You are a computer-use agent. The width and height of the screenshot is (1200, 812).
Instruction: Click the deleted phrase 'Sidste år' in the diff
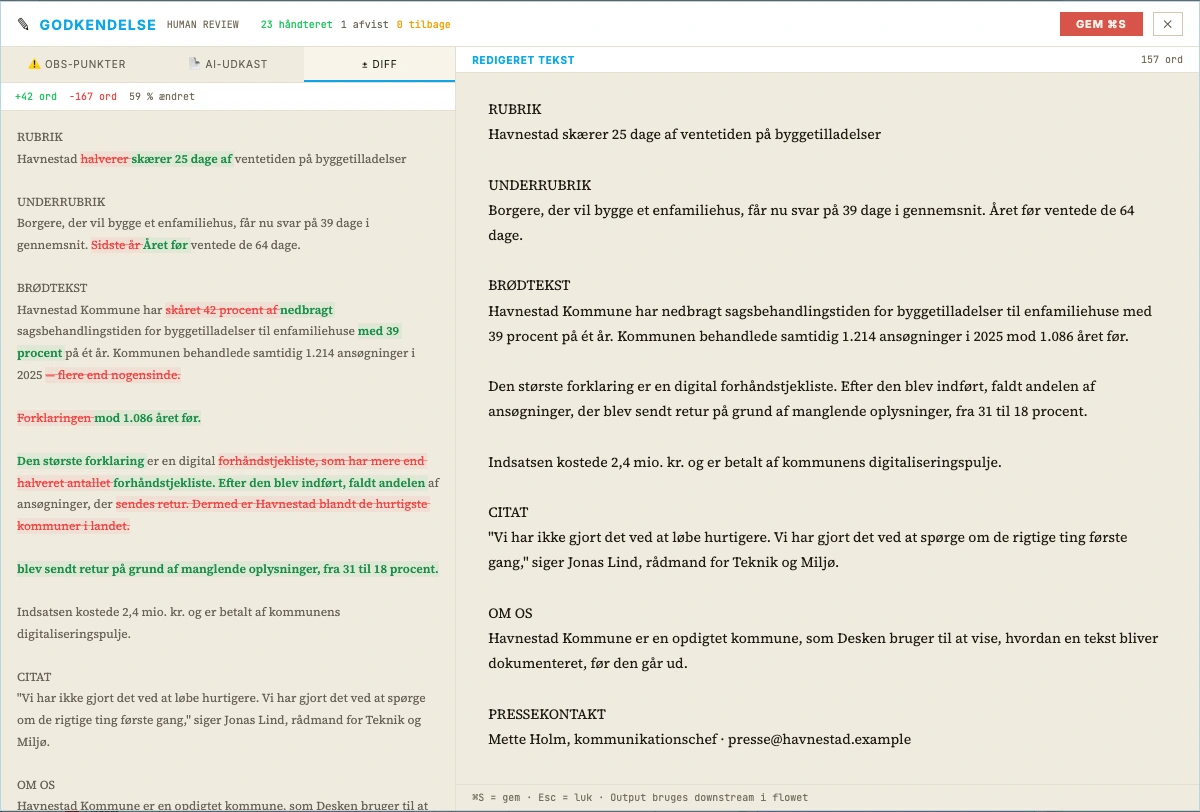point(116,245)
